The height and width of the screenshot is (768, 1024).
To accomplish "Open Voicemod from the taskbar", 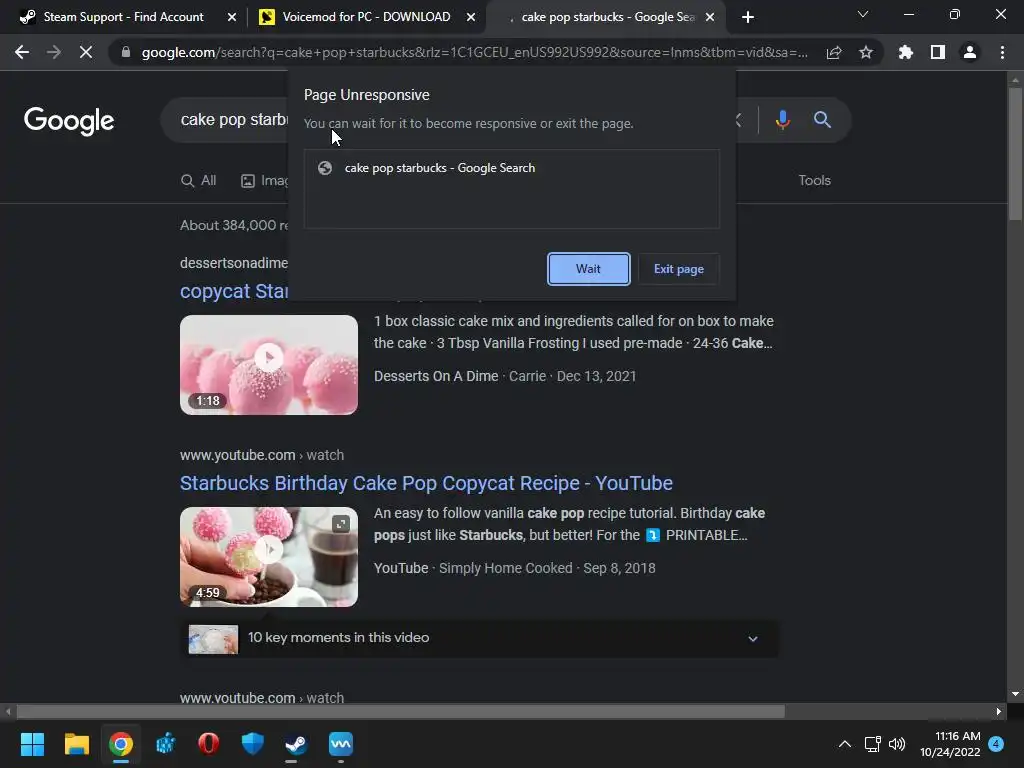I will tap(340, 744).
